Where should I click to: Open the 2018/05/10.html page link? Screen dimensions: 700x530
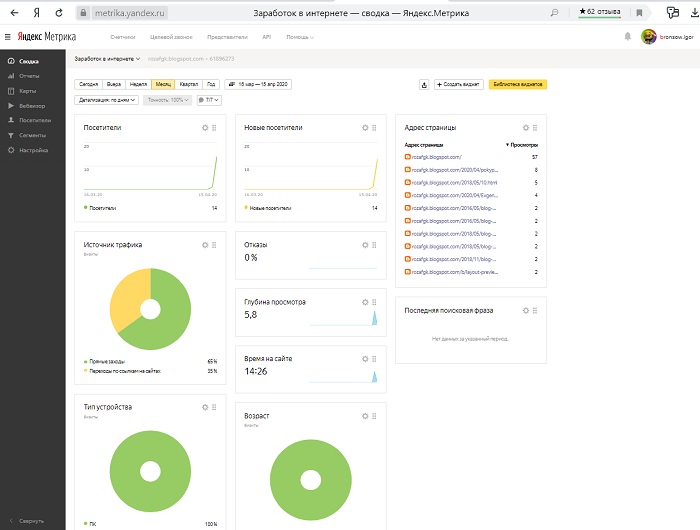click(x=454, y=183)
